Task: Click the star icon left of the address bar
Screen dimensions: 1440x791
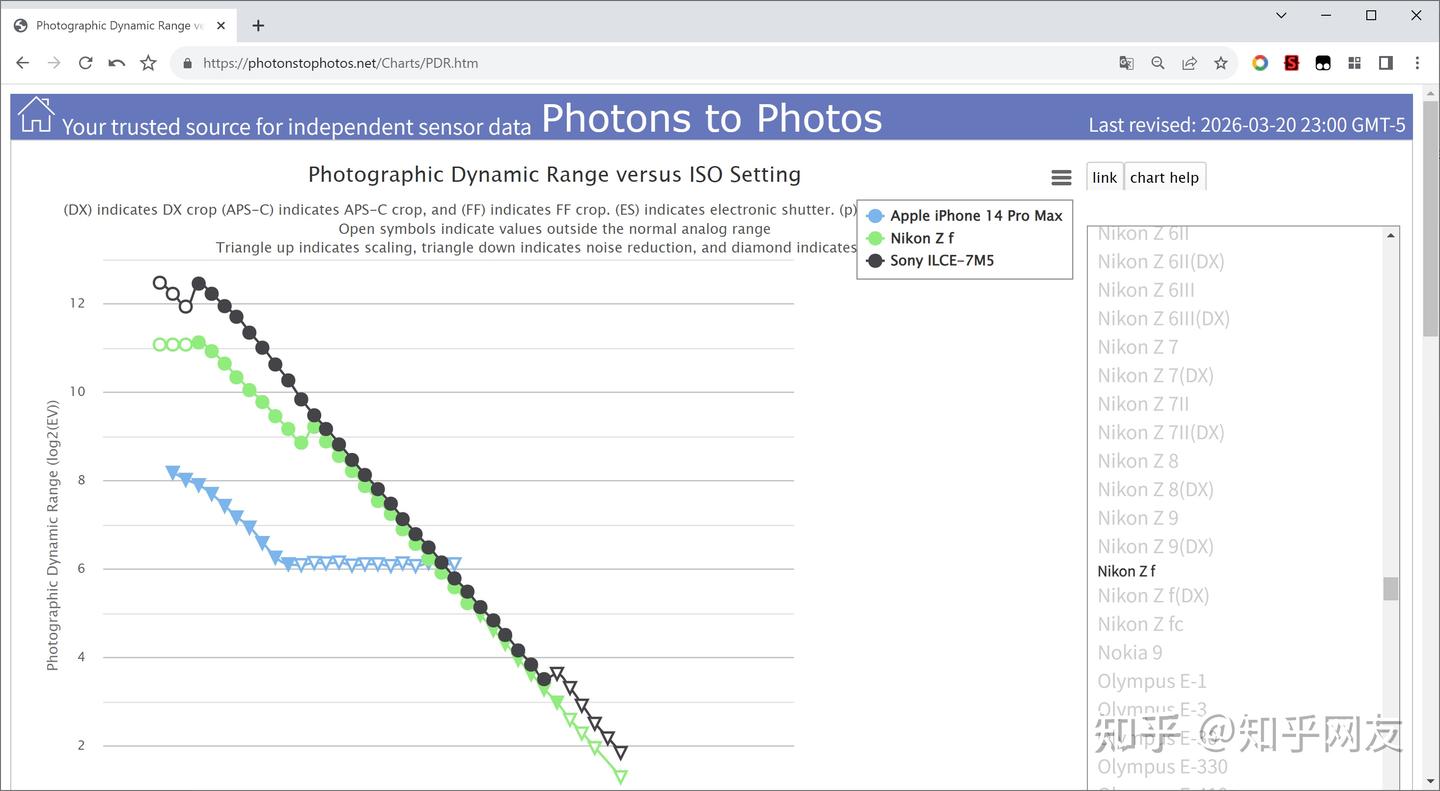Action: pyautogui.click(x=148, y=63)
